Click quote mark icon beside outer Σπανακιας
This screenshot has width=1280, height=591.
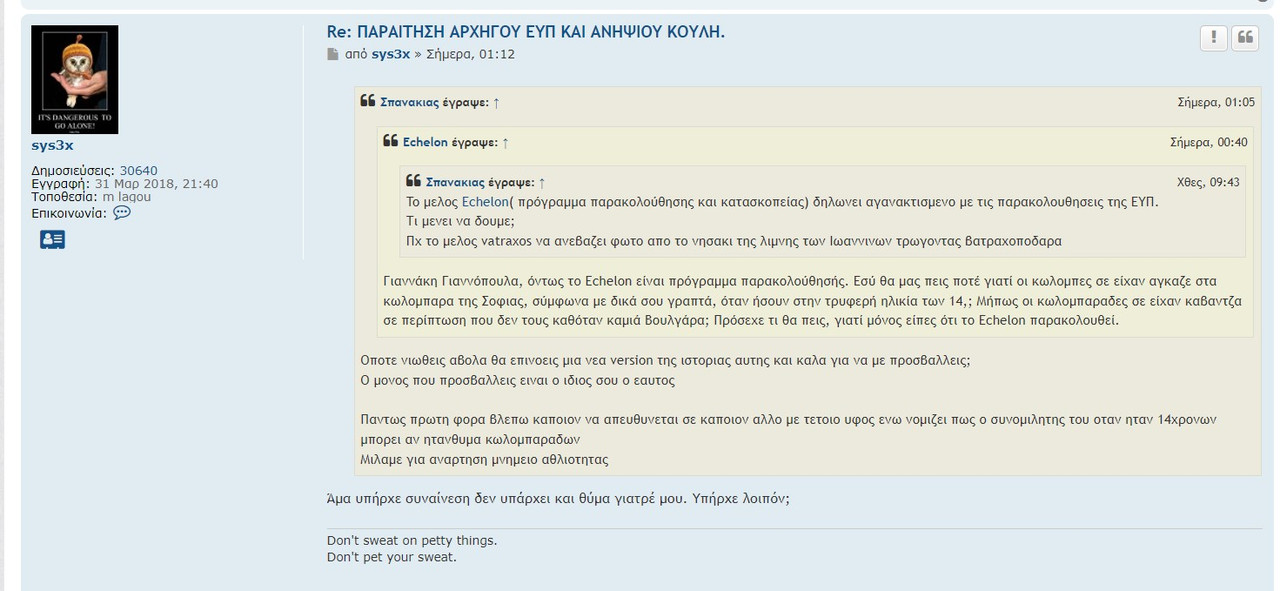point(368,101)
